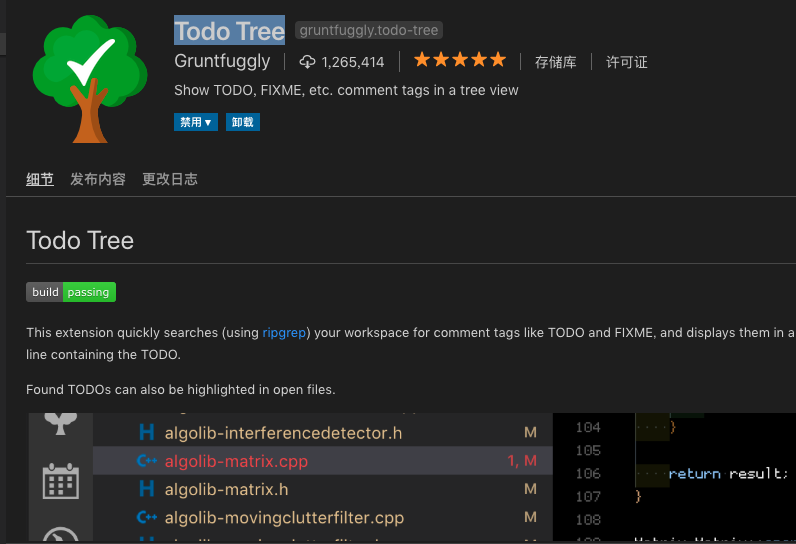The width and height of the screenshot is (796, 544).
Task: Open the 许可证 license link
Action: (626, 62)
